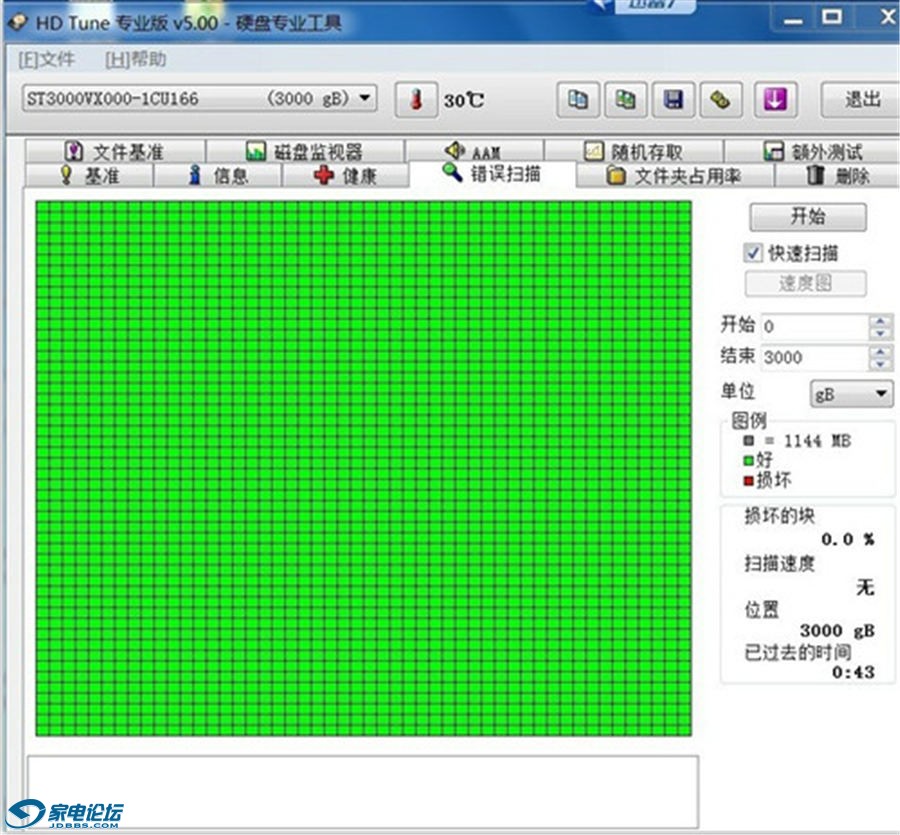Open the 随机存取 tab

point(634,152)
